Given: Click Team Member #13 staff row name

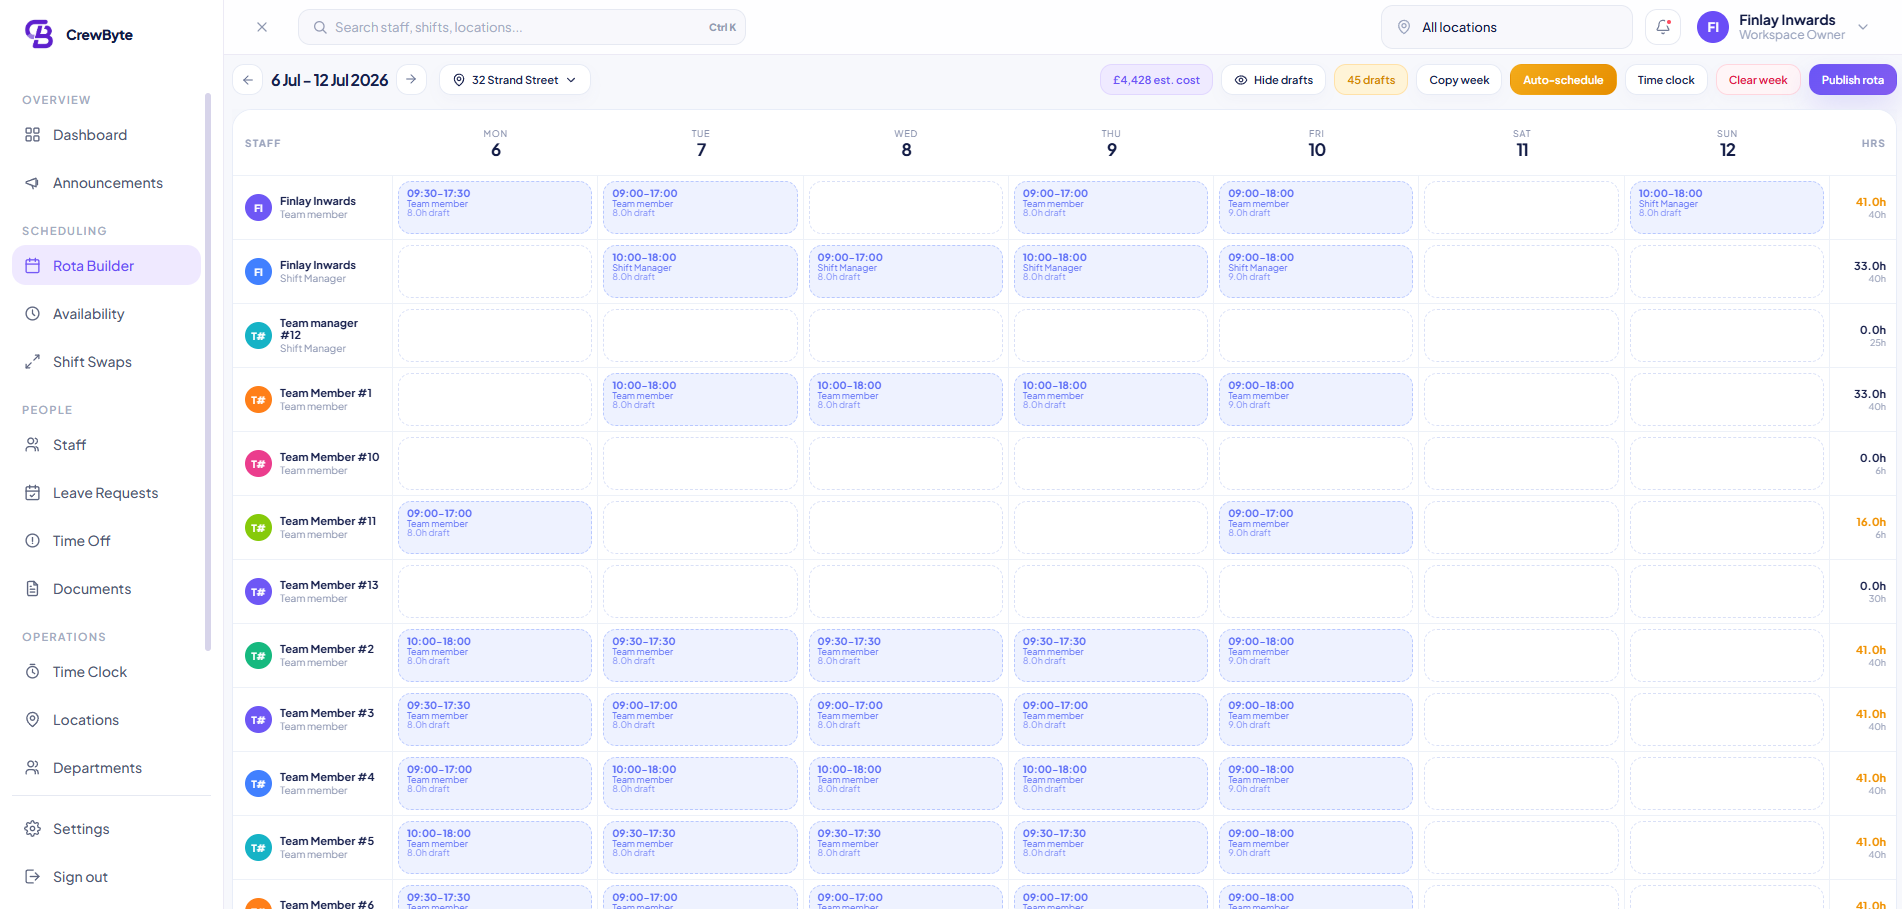Looking at the screenshot, I should pos(329,585).
